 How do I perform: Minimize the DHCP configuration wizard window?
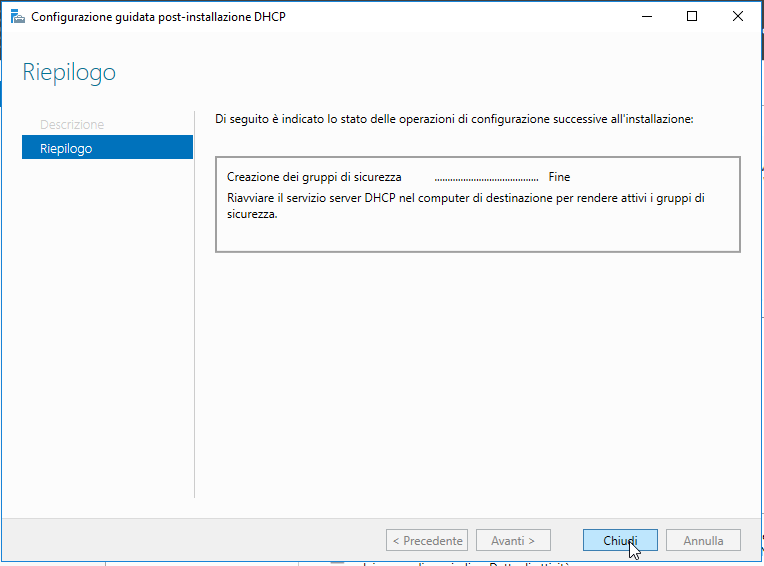tap(647, 17)
